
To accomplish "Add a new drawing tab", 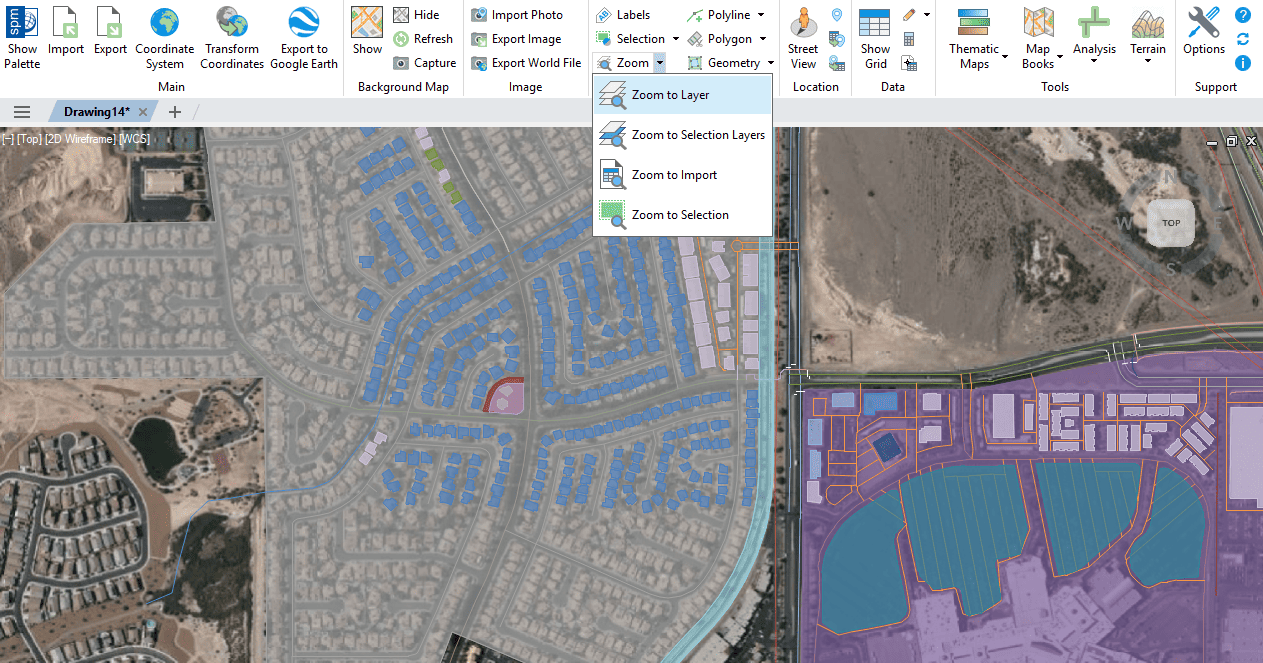I will [x=175, y=112].
